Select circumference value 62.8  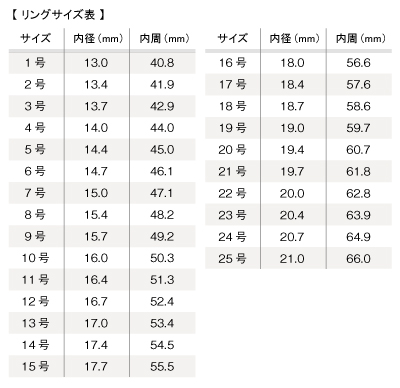tap(358, 193)
